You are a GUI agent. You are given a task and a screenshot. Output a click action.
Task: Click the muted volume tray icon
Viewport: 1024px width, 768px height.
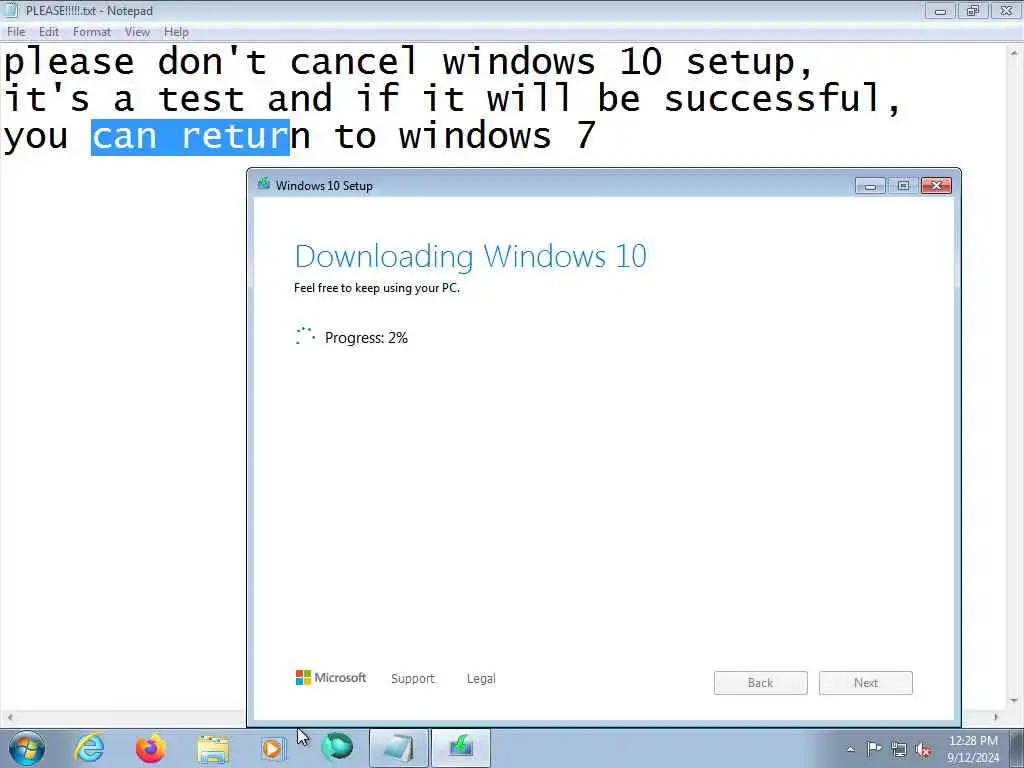923,750
